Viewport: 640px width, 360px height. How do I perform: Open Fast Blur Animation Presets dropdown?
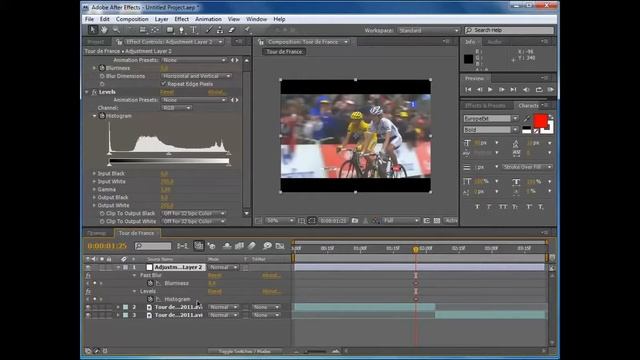pyautogui.click(x=194, y=60)
